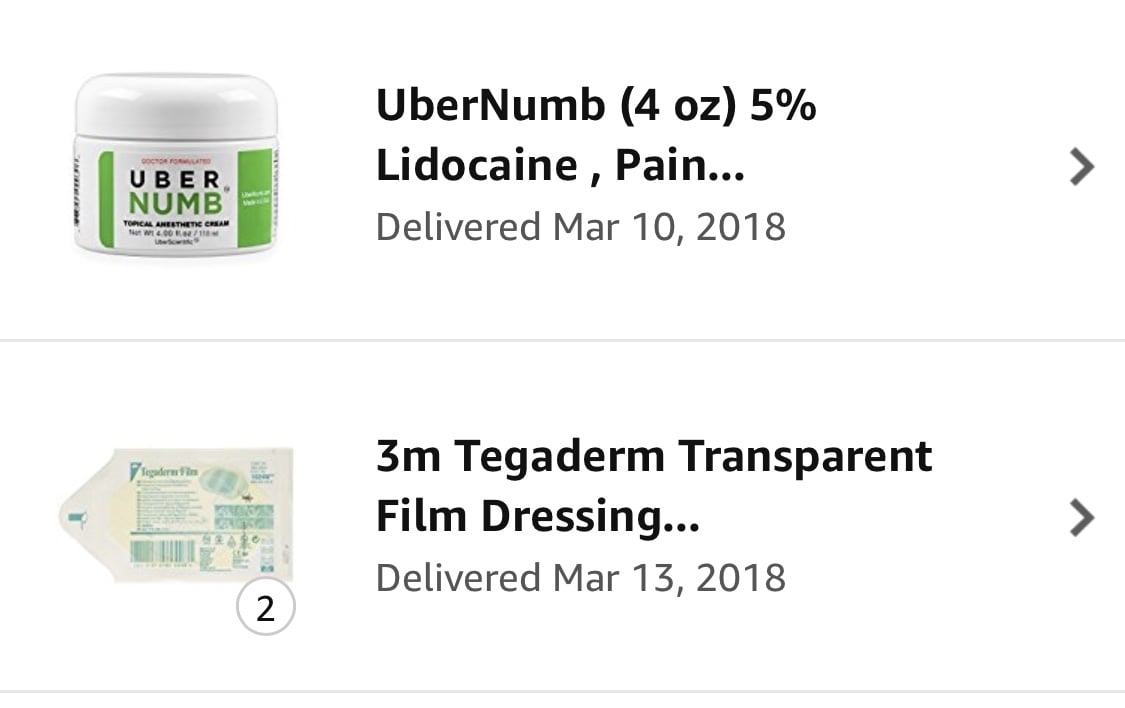Select the UberNumb order row
1125x708 pixels.
click(562, 169)
